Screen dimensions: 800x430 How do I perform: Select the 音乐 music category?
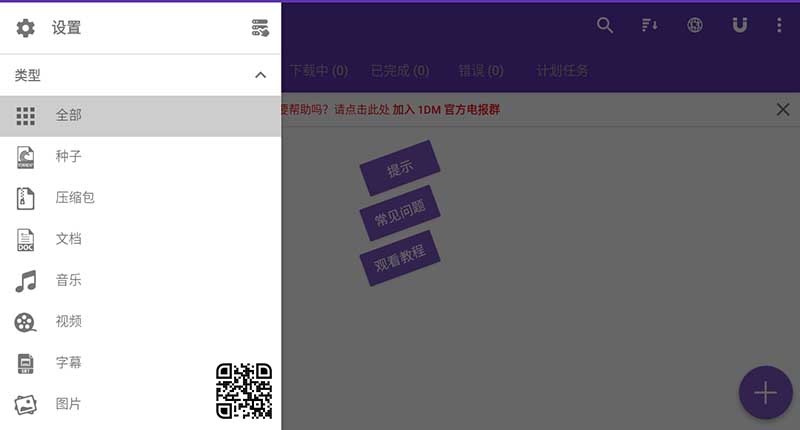(x=68, y=280)
